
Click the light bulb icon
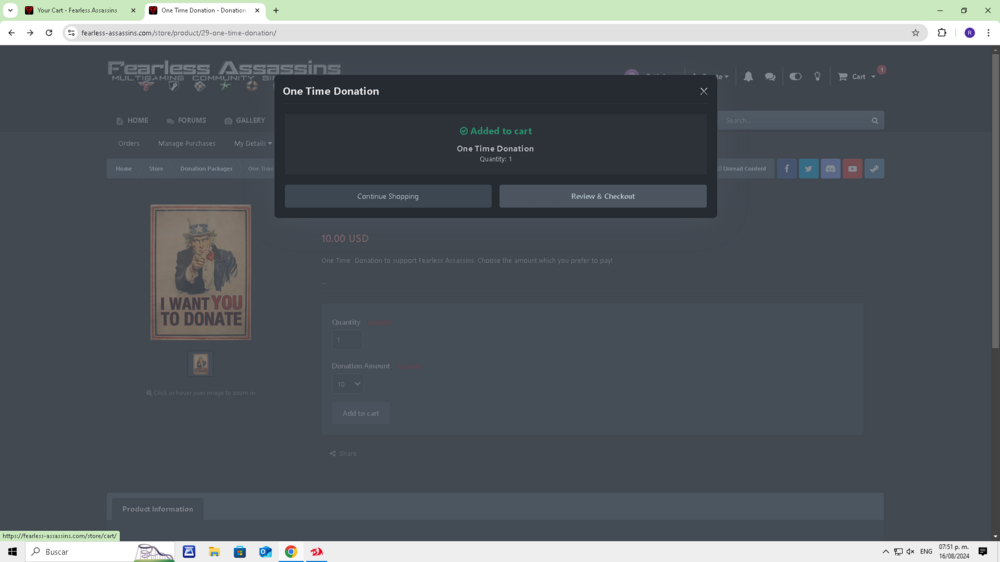click(817, 77)
